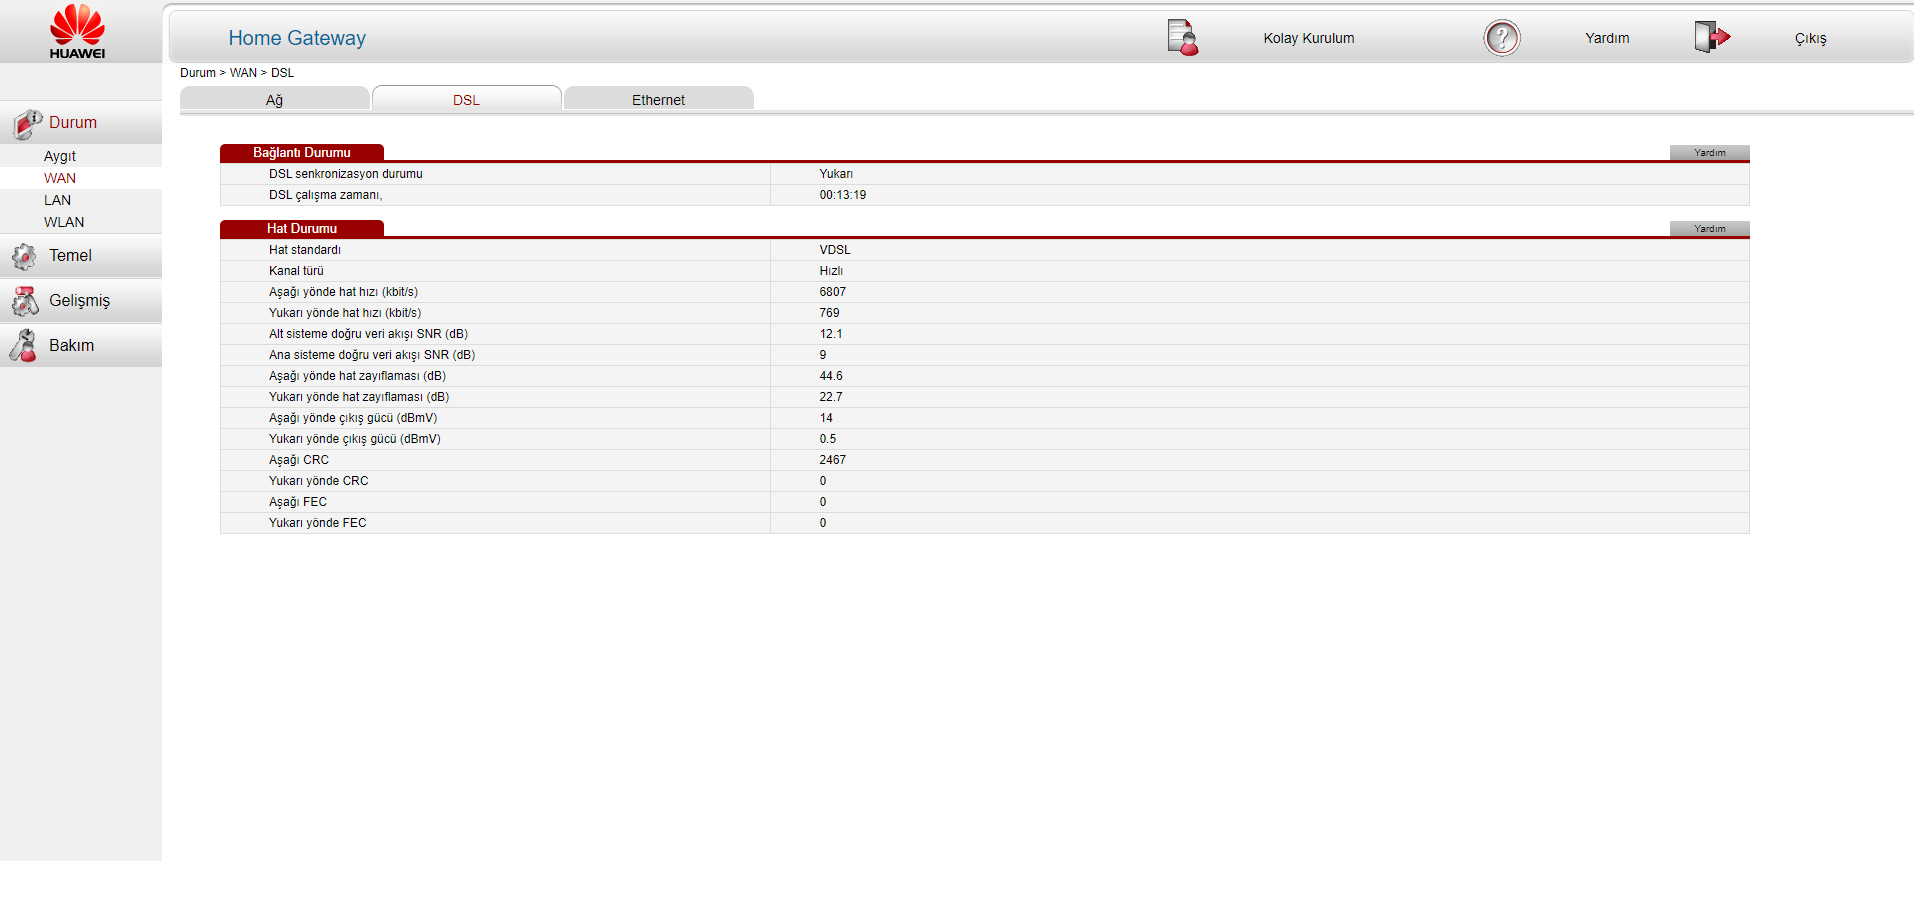
Task: Click the Home Gateway title
Action: (x=297, y=38)
